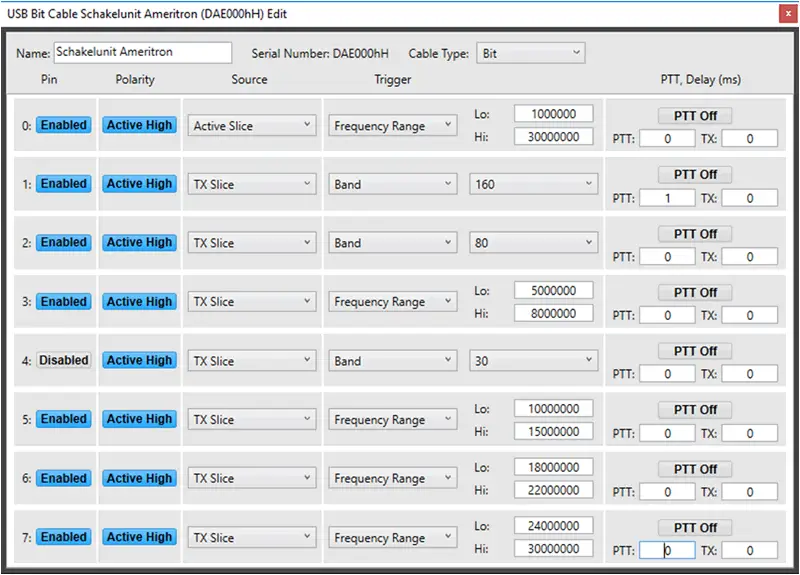Switch pin 0 polarity from Active High

click(x=139, y=125)
